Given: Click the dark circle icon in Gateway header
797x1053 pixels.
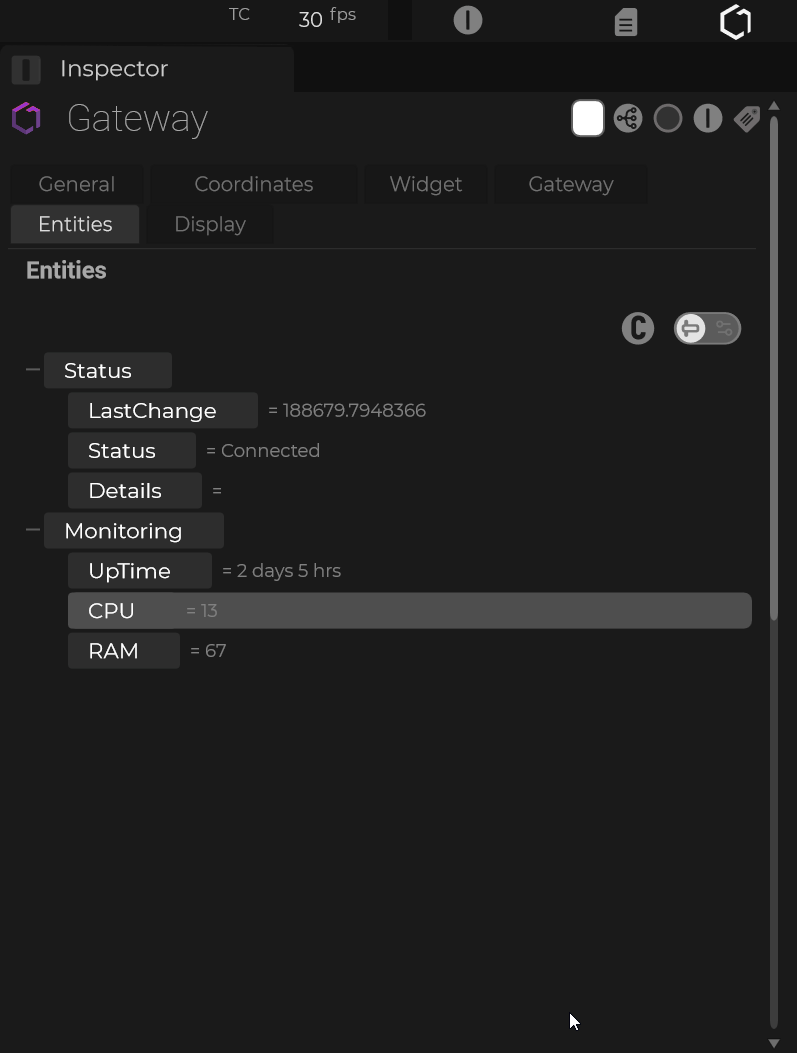Looking at the screenshot, I should click(668, 119).
